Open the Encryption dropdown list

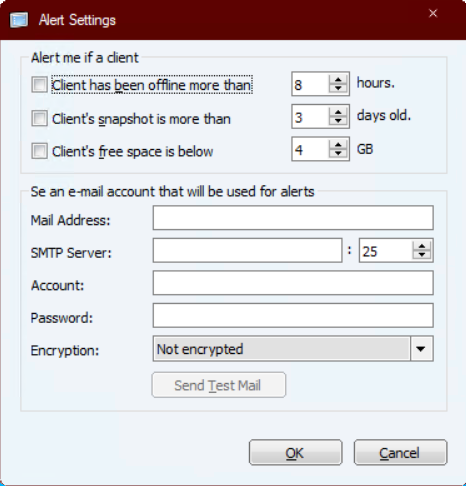pos(421,349)
